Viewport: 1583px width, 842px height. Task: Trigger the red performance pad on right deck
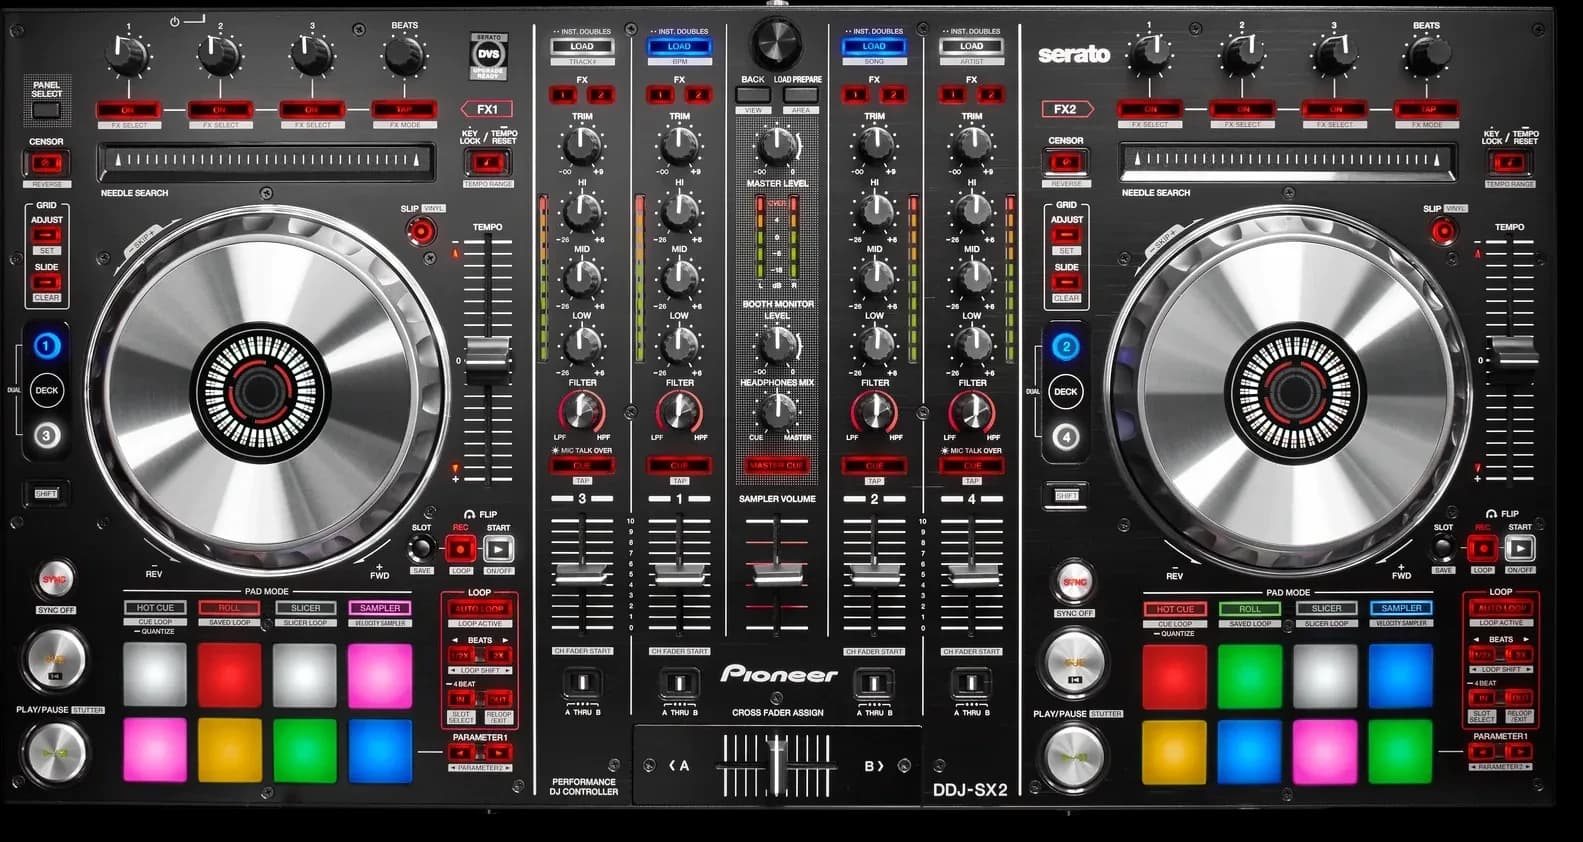coord(1175,676)
